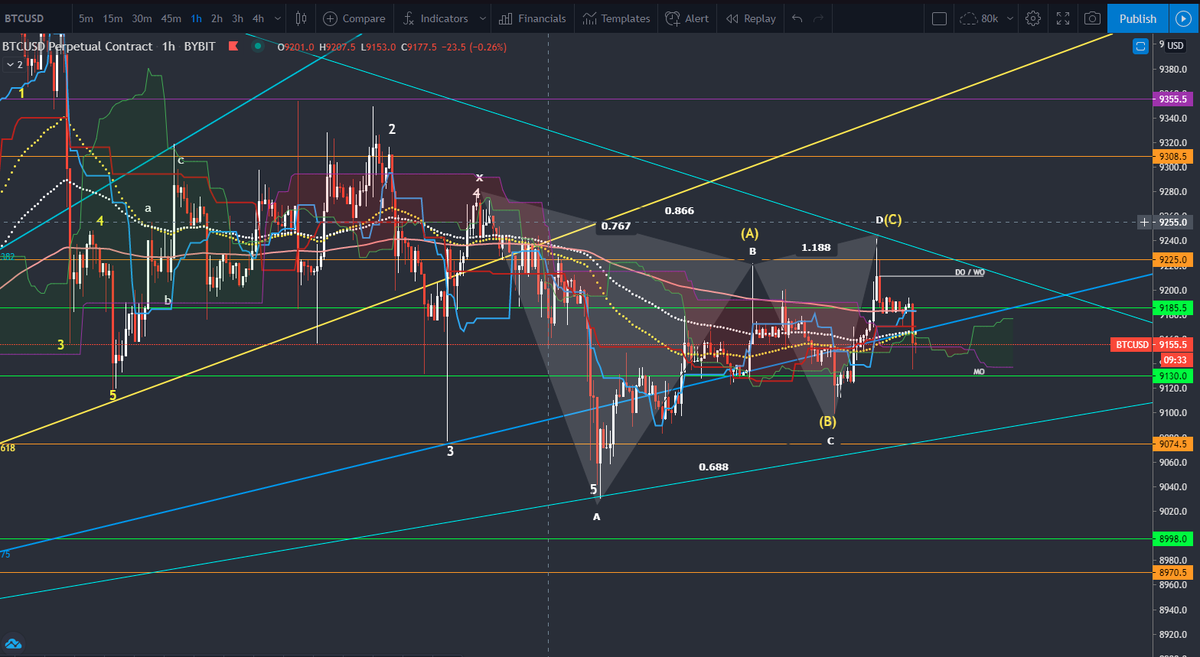1200x657 pixels.
Task: Click the 9185.5 green price label
Action: [1172, 308]
